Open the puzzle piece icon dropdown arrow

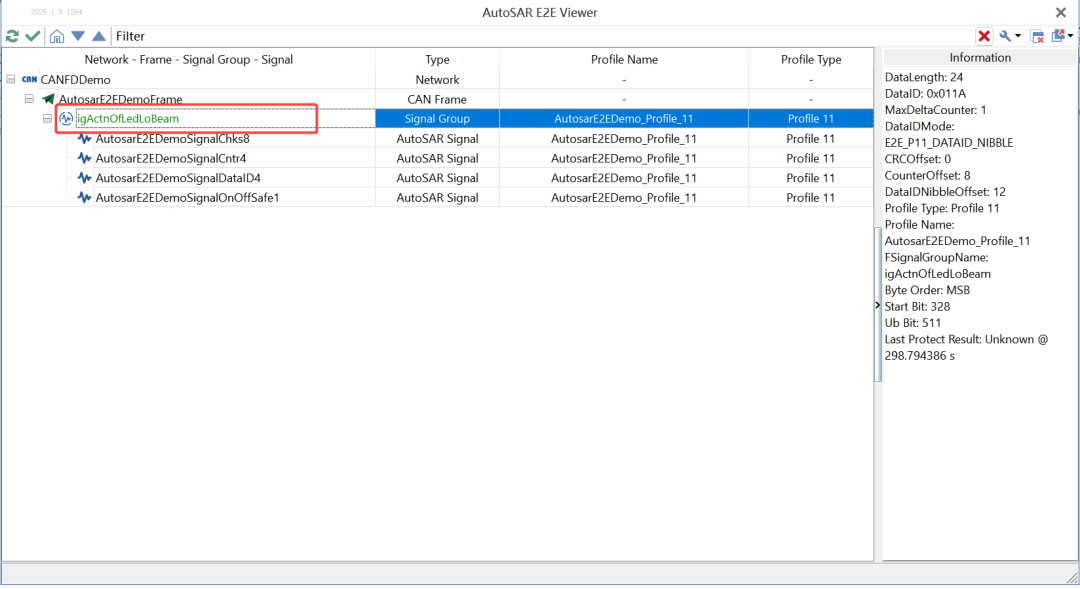1070,36
